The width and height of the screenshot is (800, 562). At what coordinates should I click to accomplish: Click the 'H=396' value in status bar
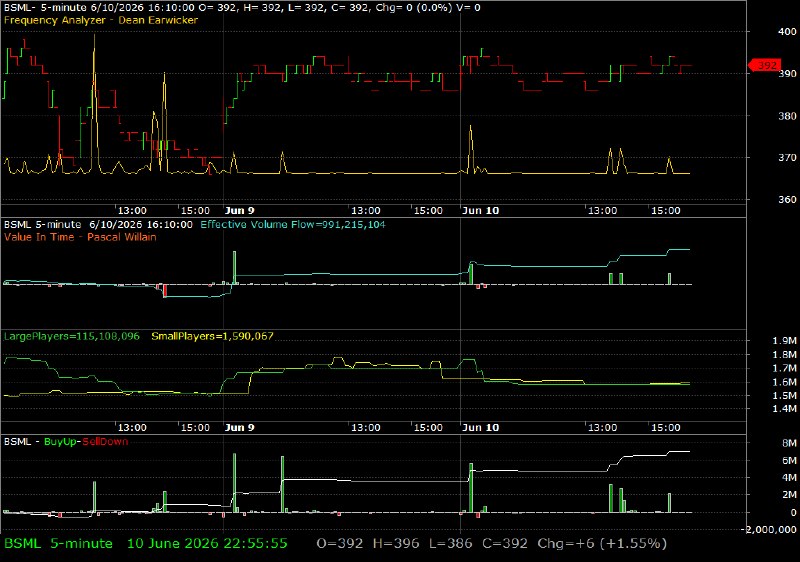(x=396, y=544)
